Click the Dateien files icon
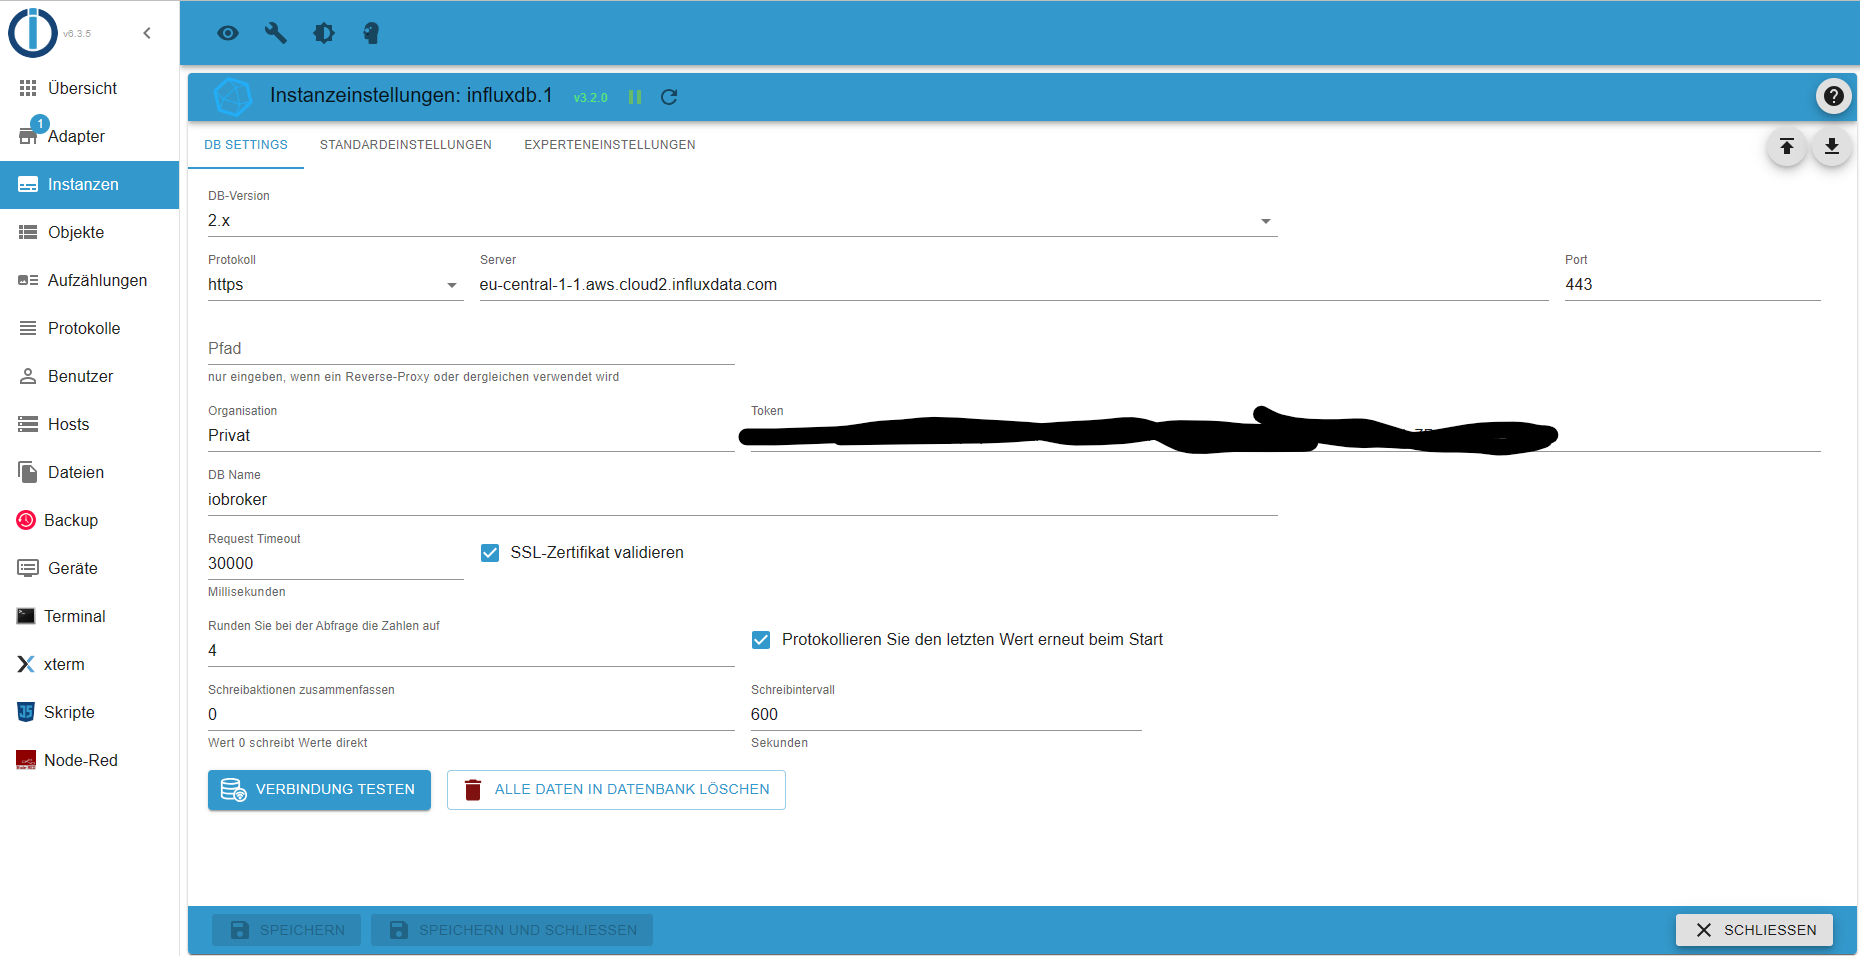1860x956 pixels. [x=28, y=472]
